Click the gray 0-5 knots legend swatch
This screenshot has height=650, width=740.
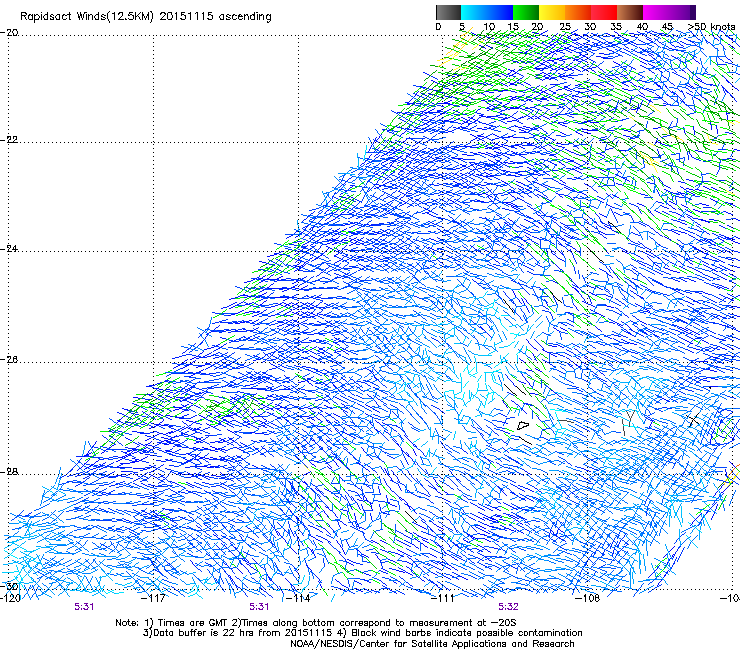pyautogui.click(x=448, y=12)
